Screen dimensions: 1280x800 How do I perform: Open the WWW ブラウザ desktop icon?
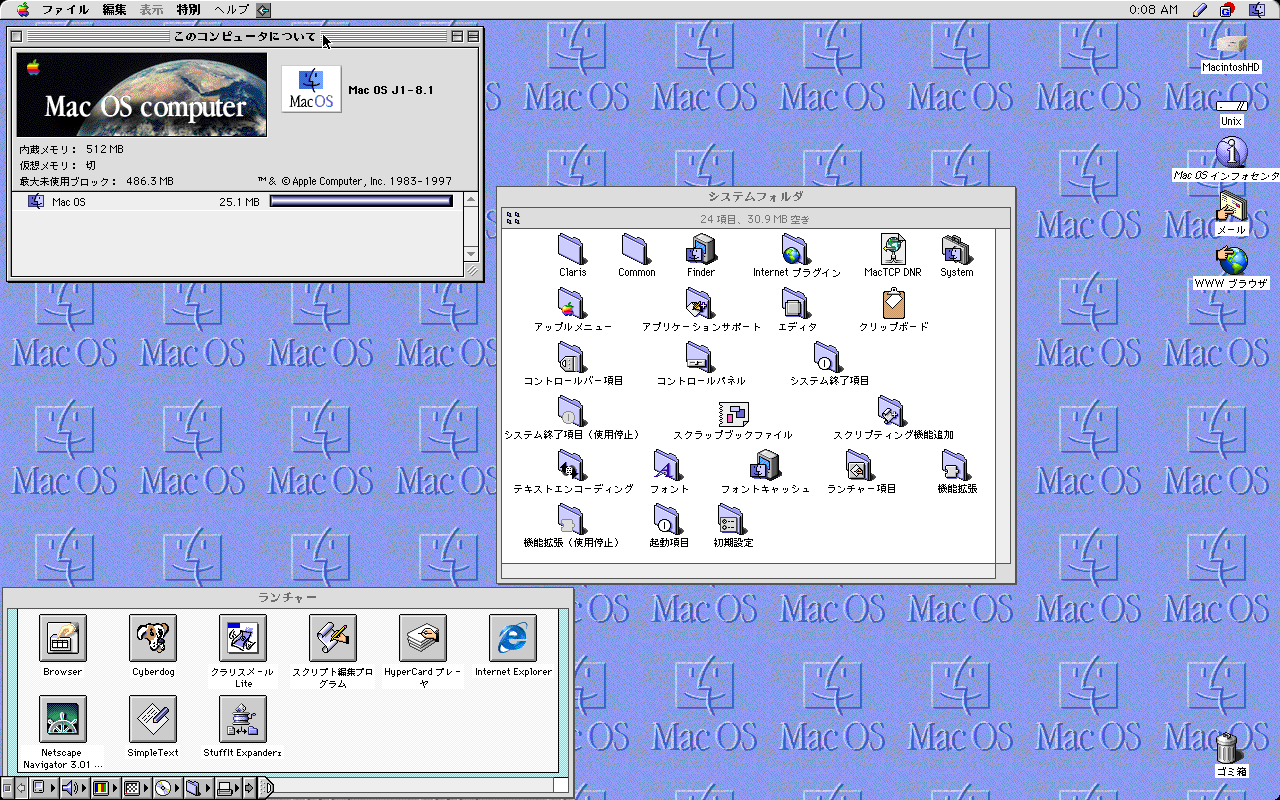pos(1231,260)
